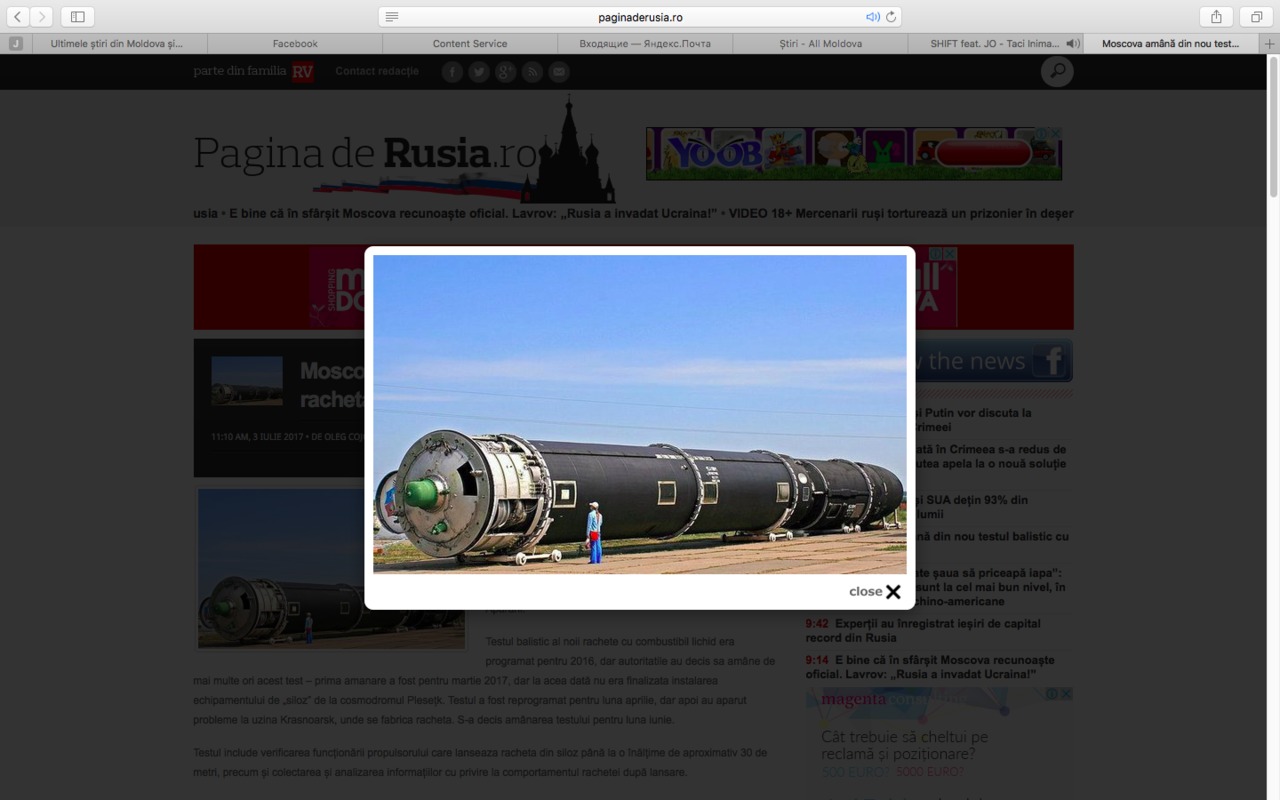The width and height of the screenshot is (1280, 800).
Task: Click the email envelope icon in header
Action: pos(559,72)
